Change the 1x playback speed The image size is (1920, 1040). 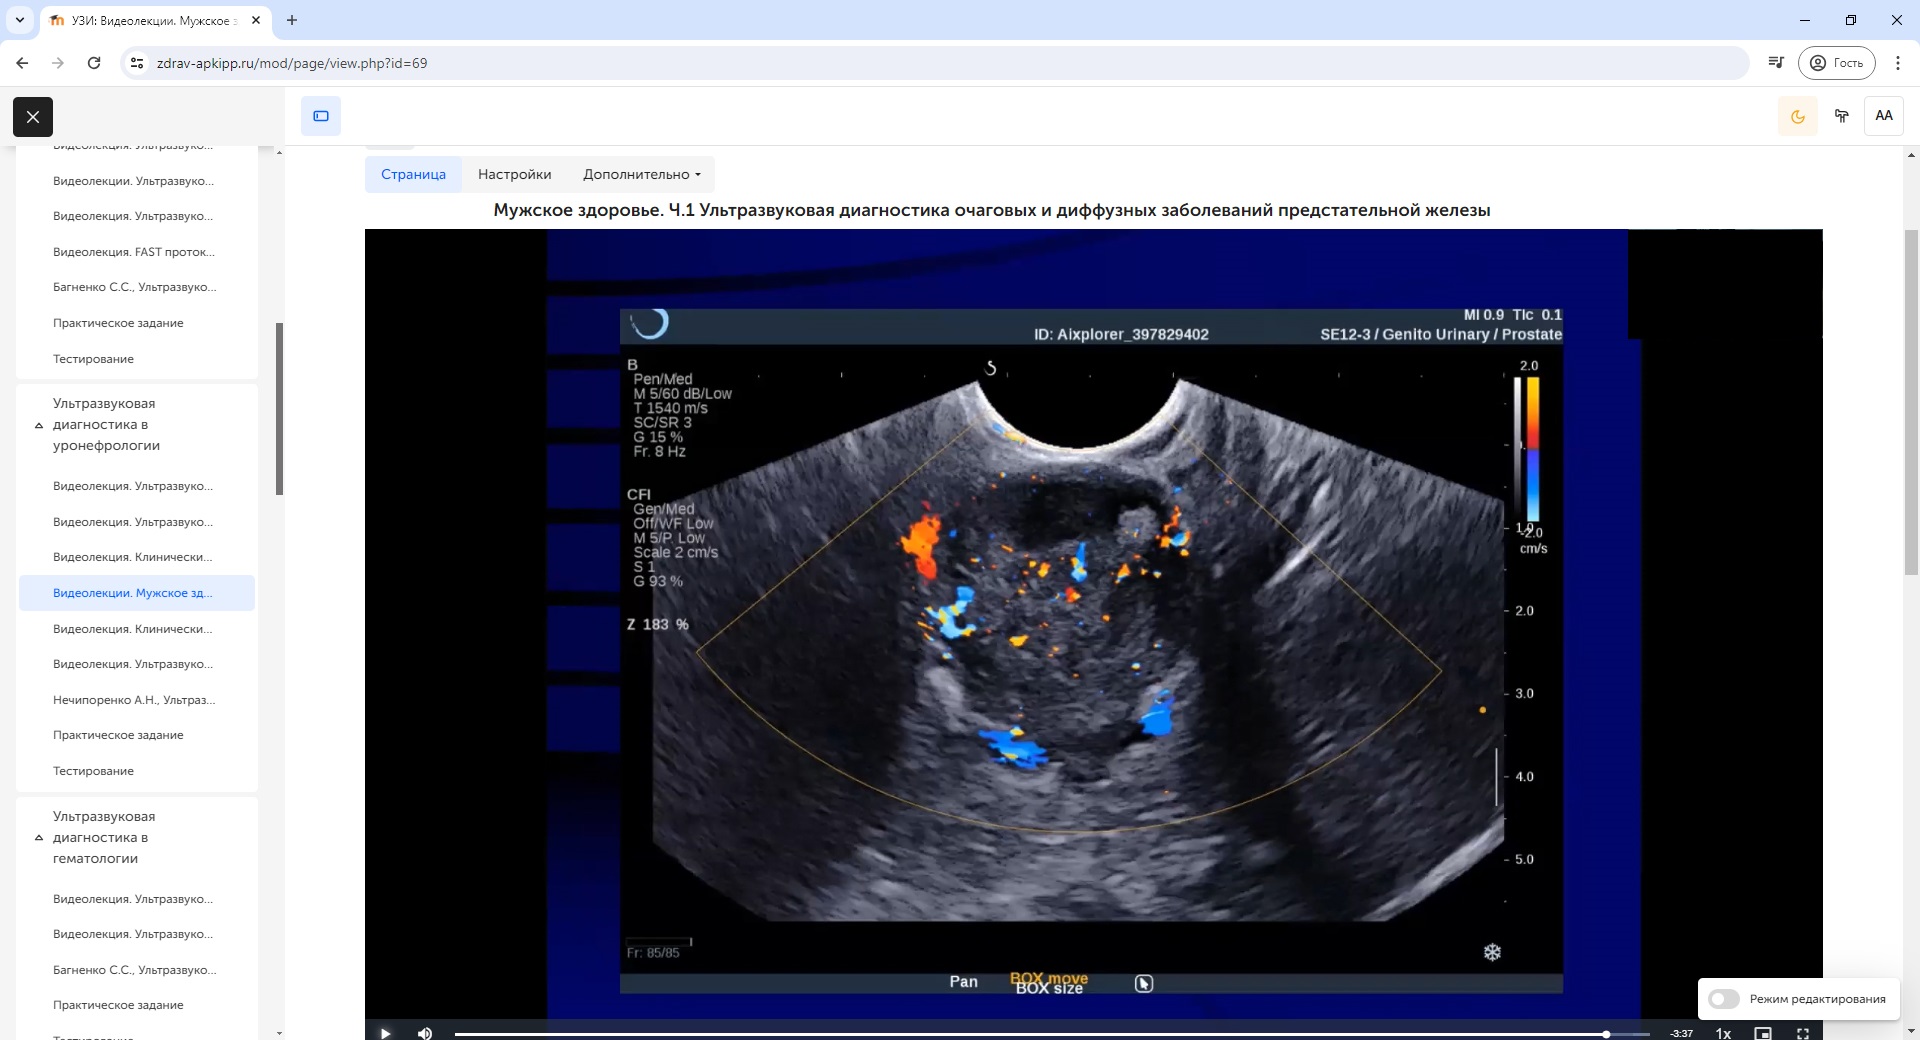1723,1033
